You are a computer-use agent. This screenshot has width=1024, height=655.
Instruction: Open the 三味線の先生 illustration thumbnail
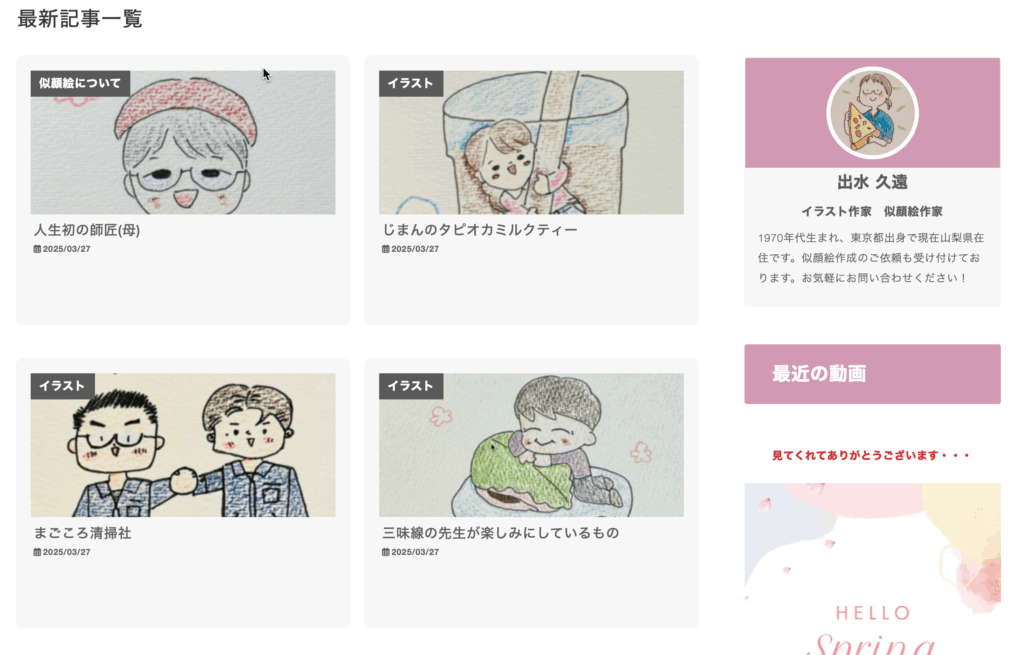[x=531, y=445]
